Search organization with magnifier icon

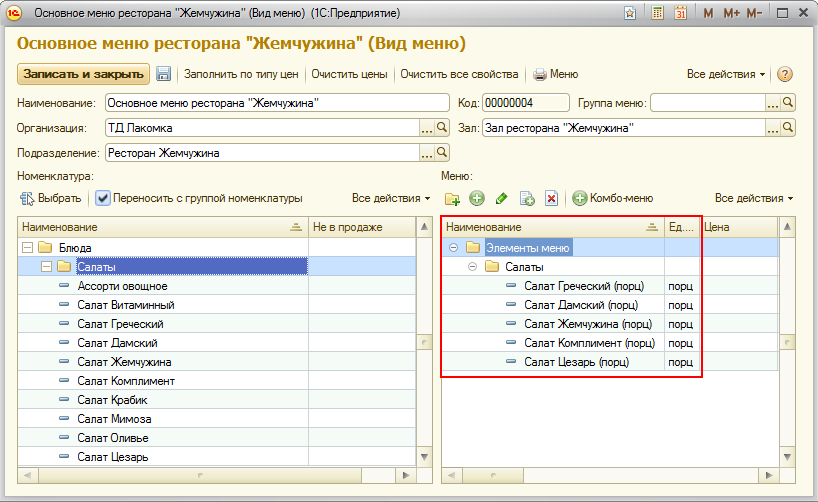coord(443,128)
